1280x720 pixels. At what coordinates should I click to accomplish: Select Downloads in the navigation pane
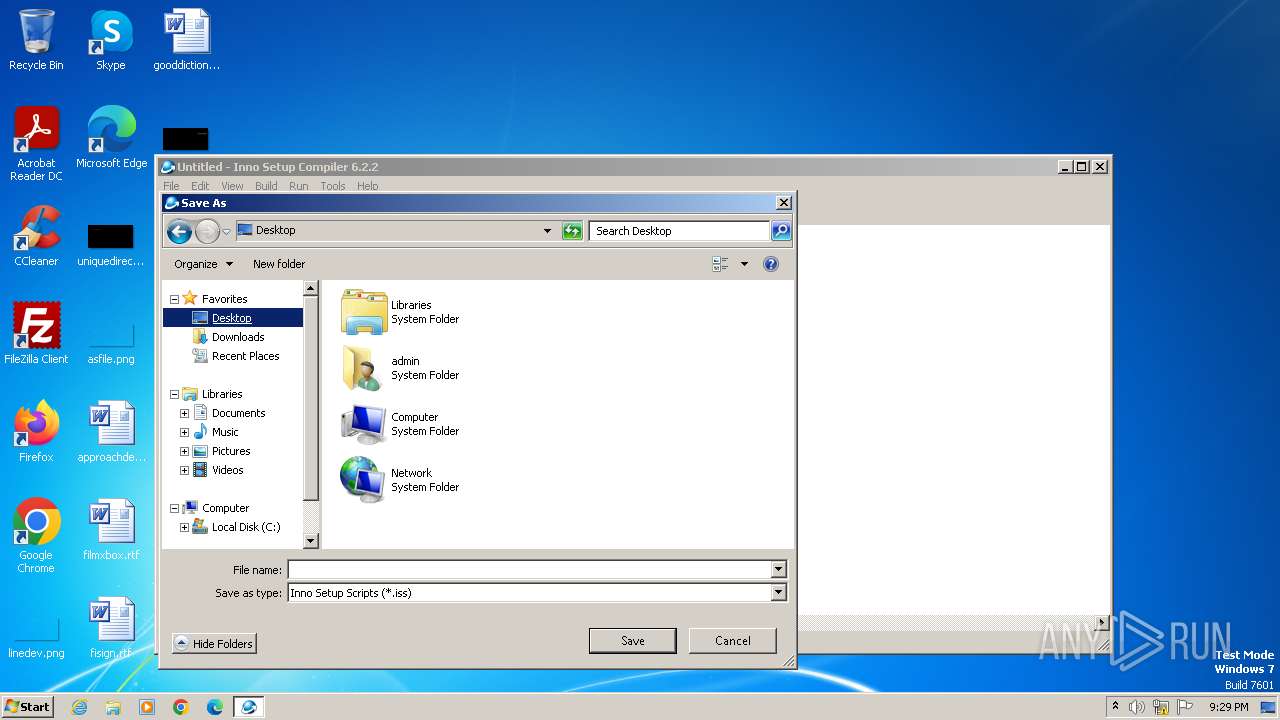click(x=238, y=337)
